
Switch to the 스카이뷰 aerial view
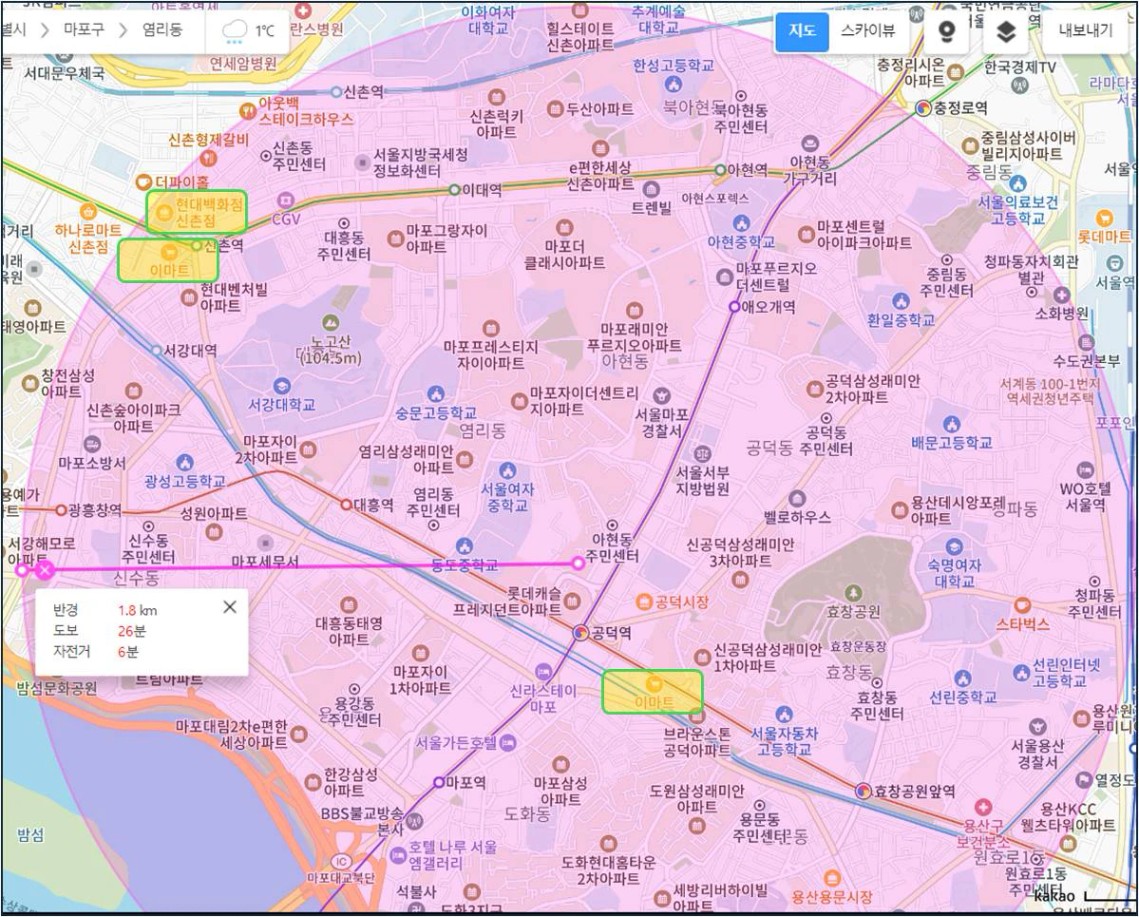[x=867, y=31]
